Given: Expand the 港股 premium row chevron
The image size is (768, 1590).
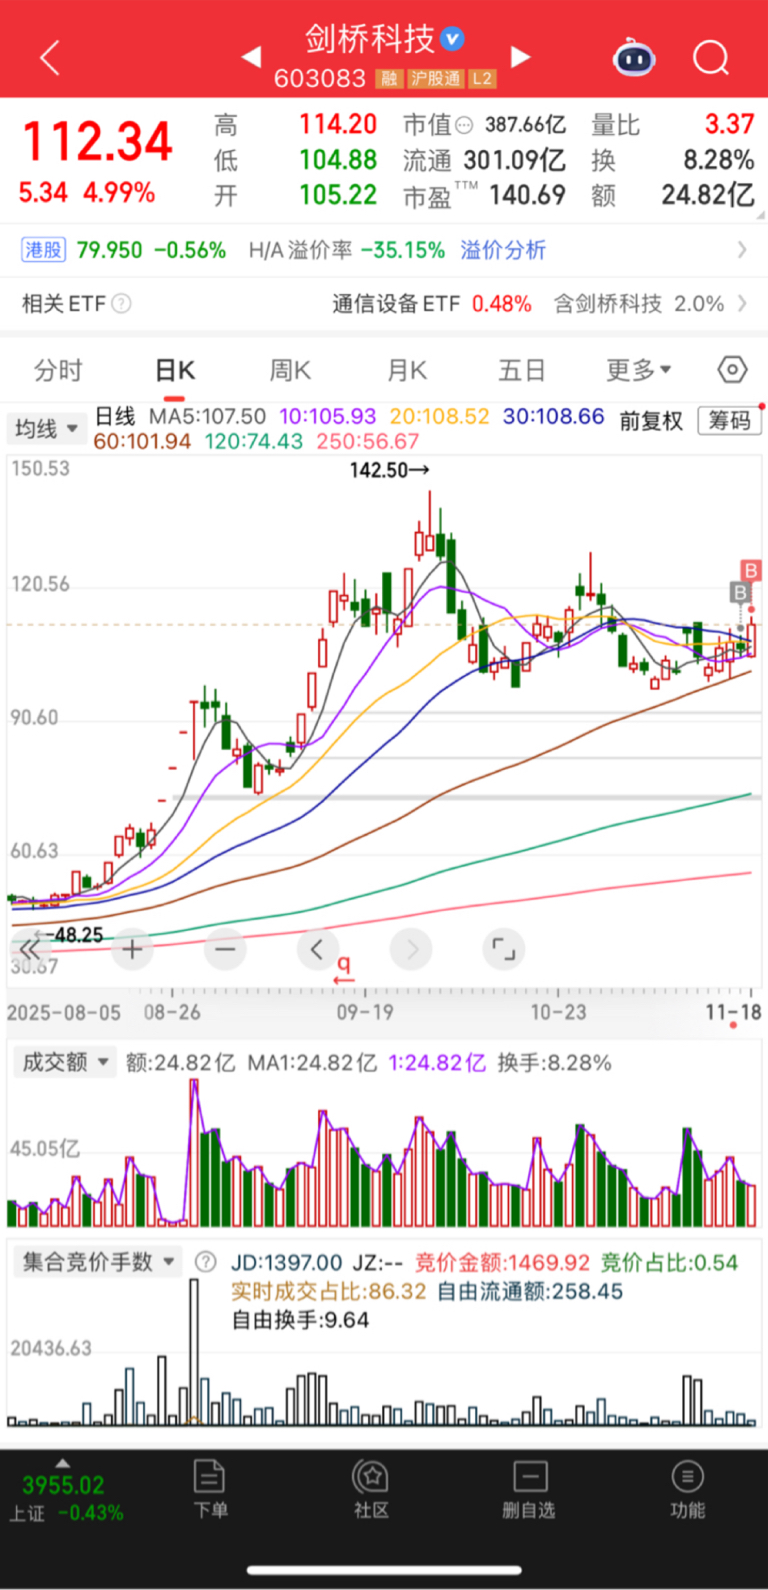Looking at the screenshot, I should (742, 250).
